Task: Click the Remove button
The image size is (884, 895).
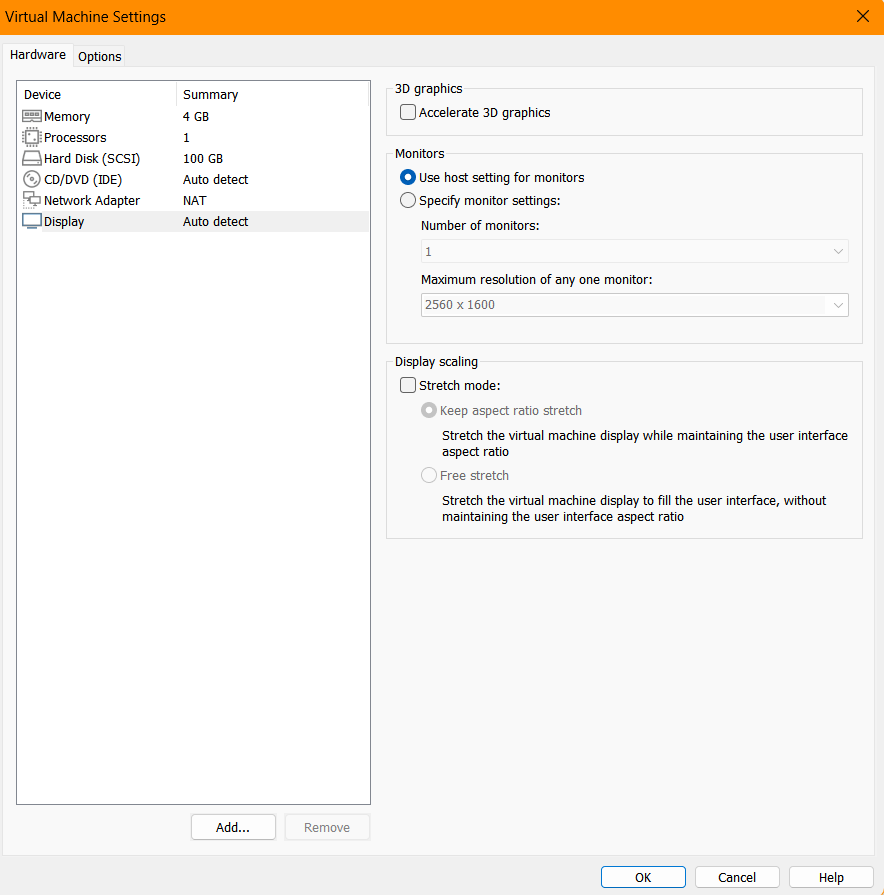Action: point(327,827)
